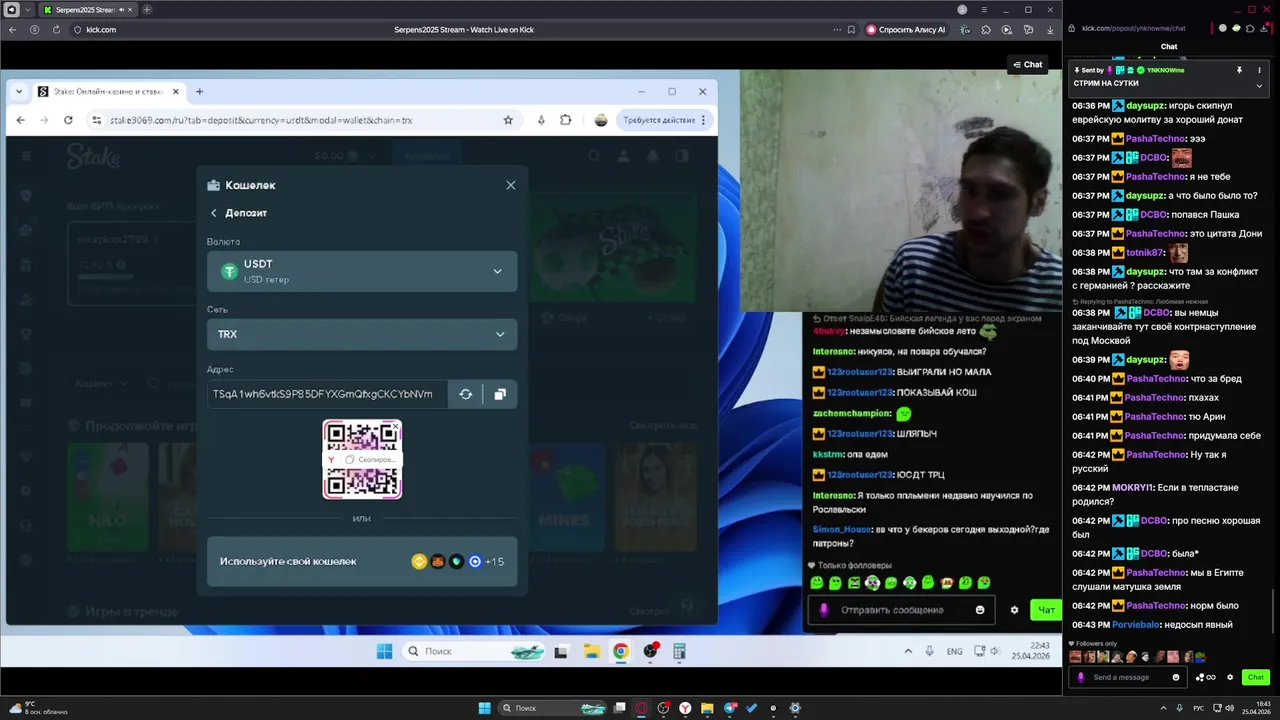Image resolution: width=1280 pixels, height=720 pixels.
Task: Open the downloads icon in the main browser
Action: click(1050, 30)
